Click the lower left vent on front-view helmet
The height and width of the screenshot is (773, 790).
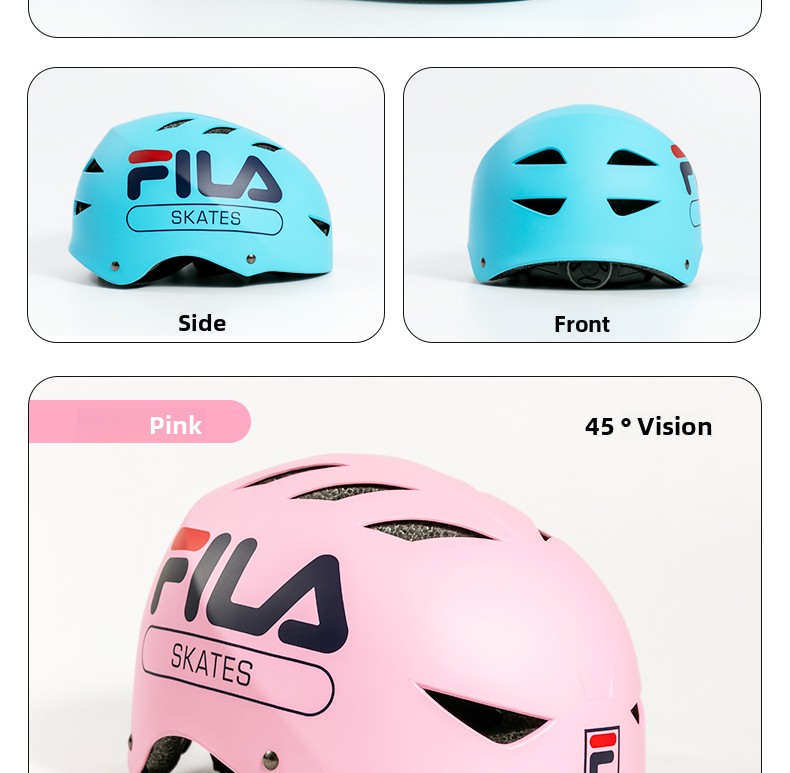click(539, 206)
